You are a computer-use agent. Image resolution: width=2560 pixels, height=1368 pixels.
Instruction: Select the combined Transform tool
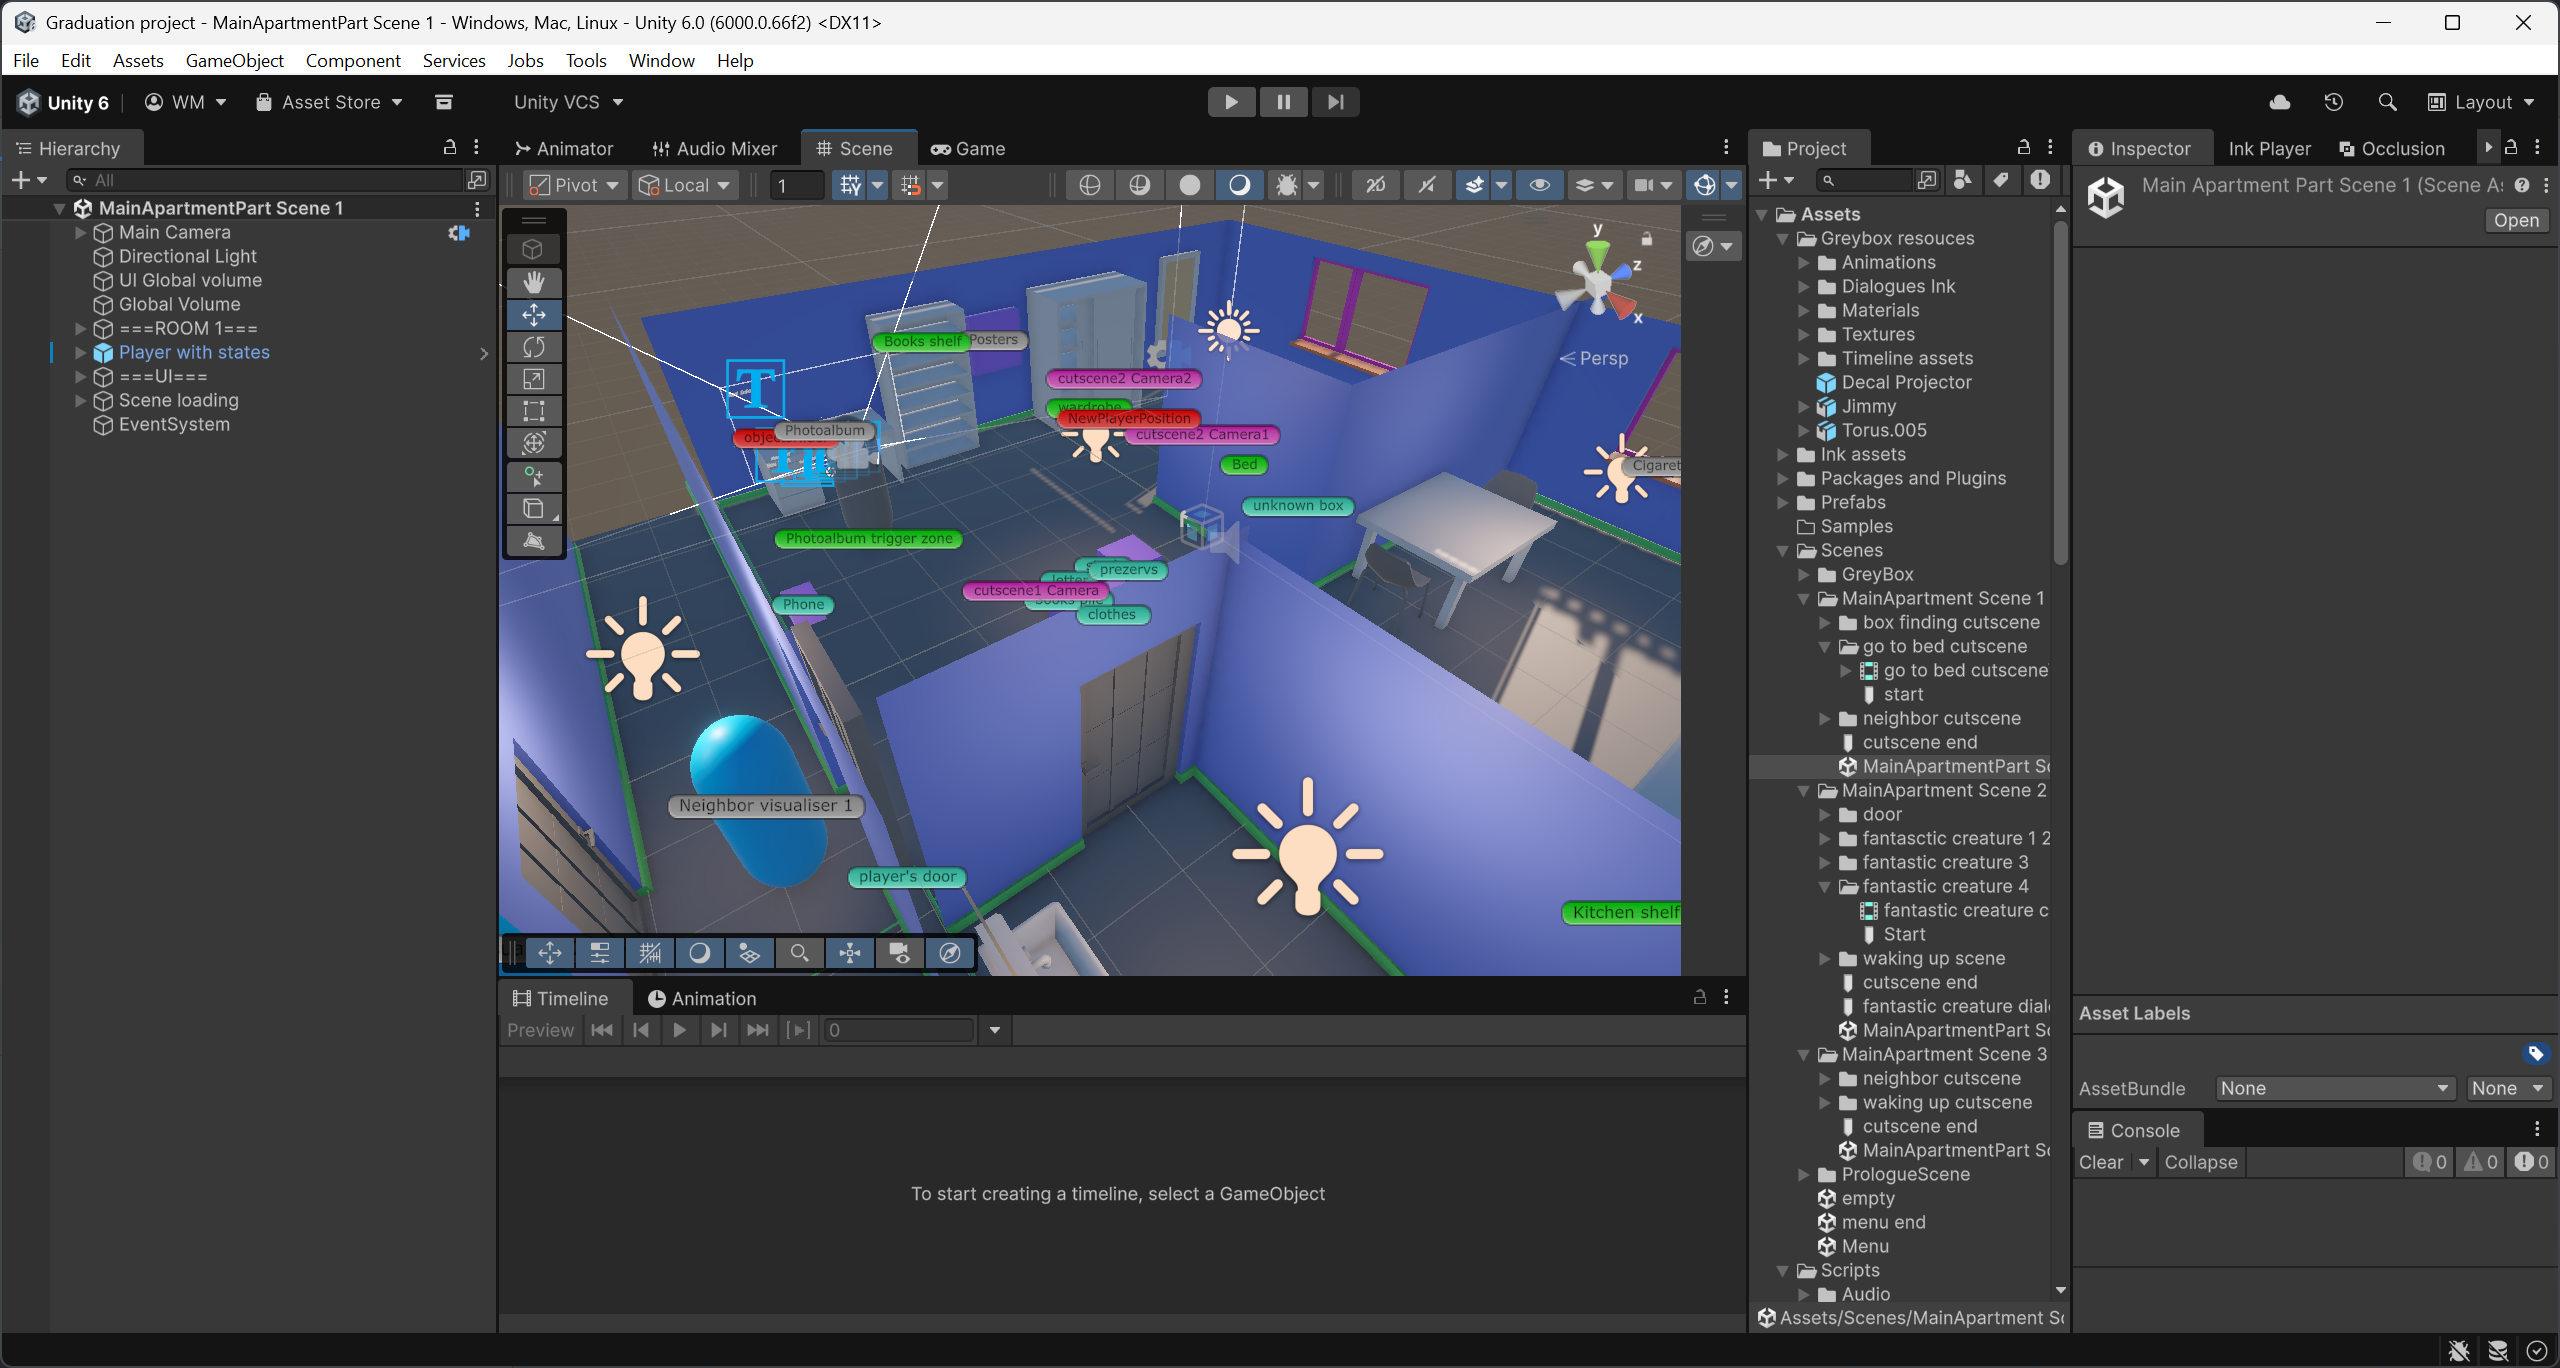534,443
